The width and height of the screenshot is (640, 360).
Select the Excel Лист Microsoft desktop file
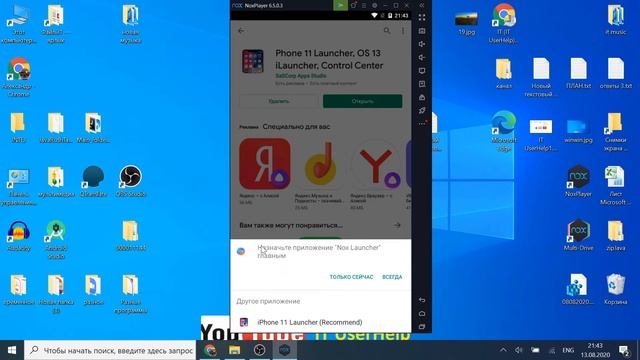[615, 185]
